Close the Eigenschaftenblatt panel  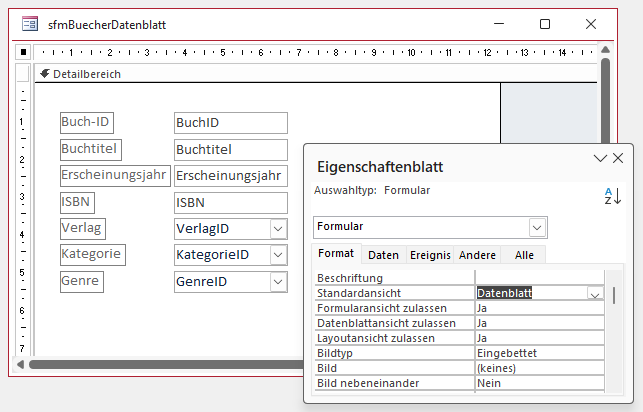click(x=618, y=158)
